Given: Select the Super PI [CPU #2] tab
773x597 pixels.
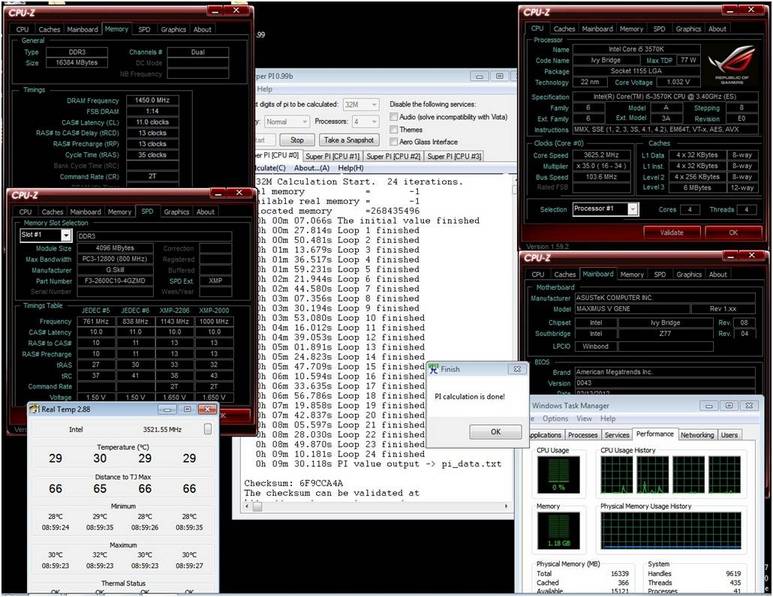Looking at the screenshot, I should (x=393, y=156).
